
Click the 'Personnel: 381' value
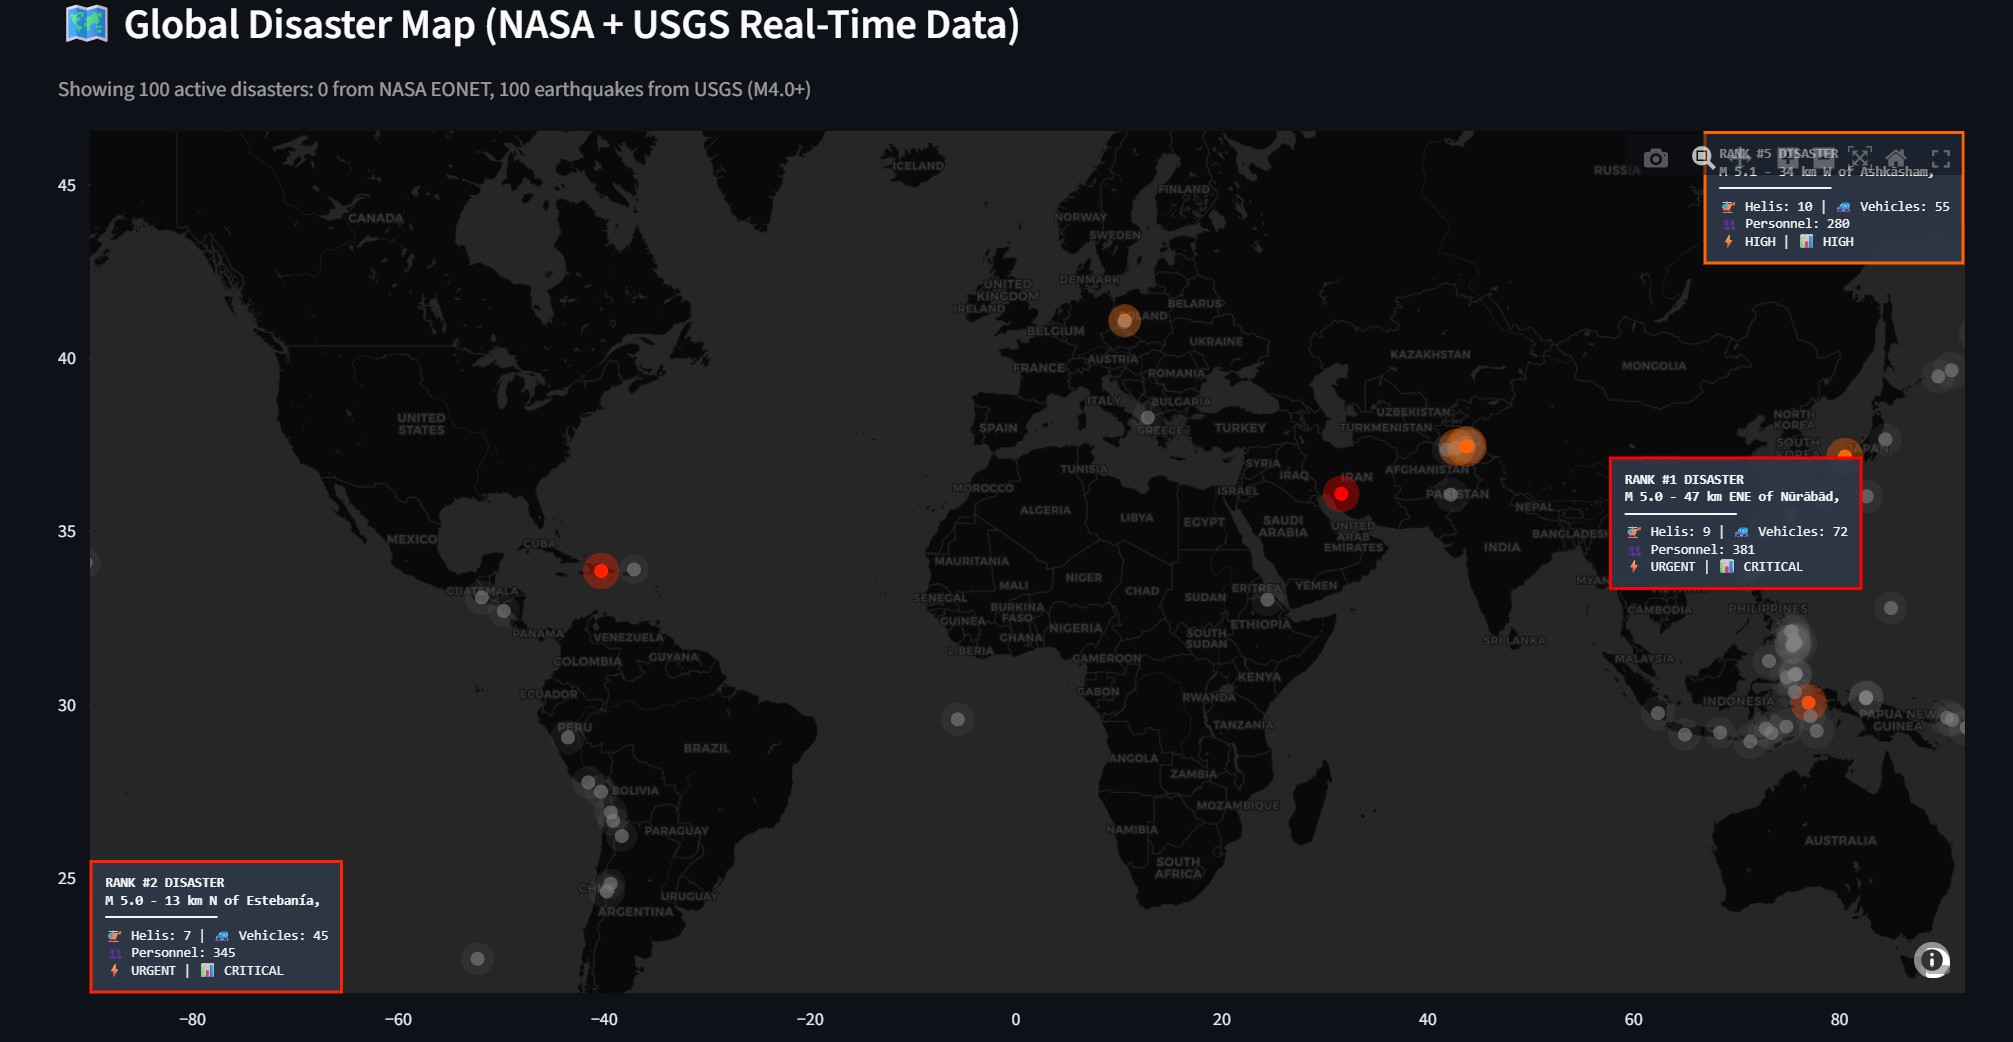coord(1702,550)
